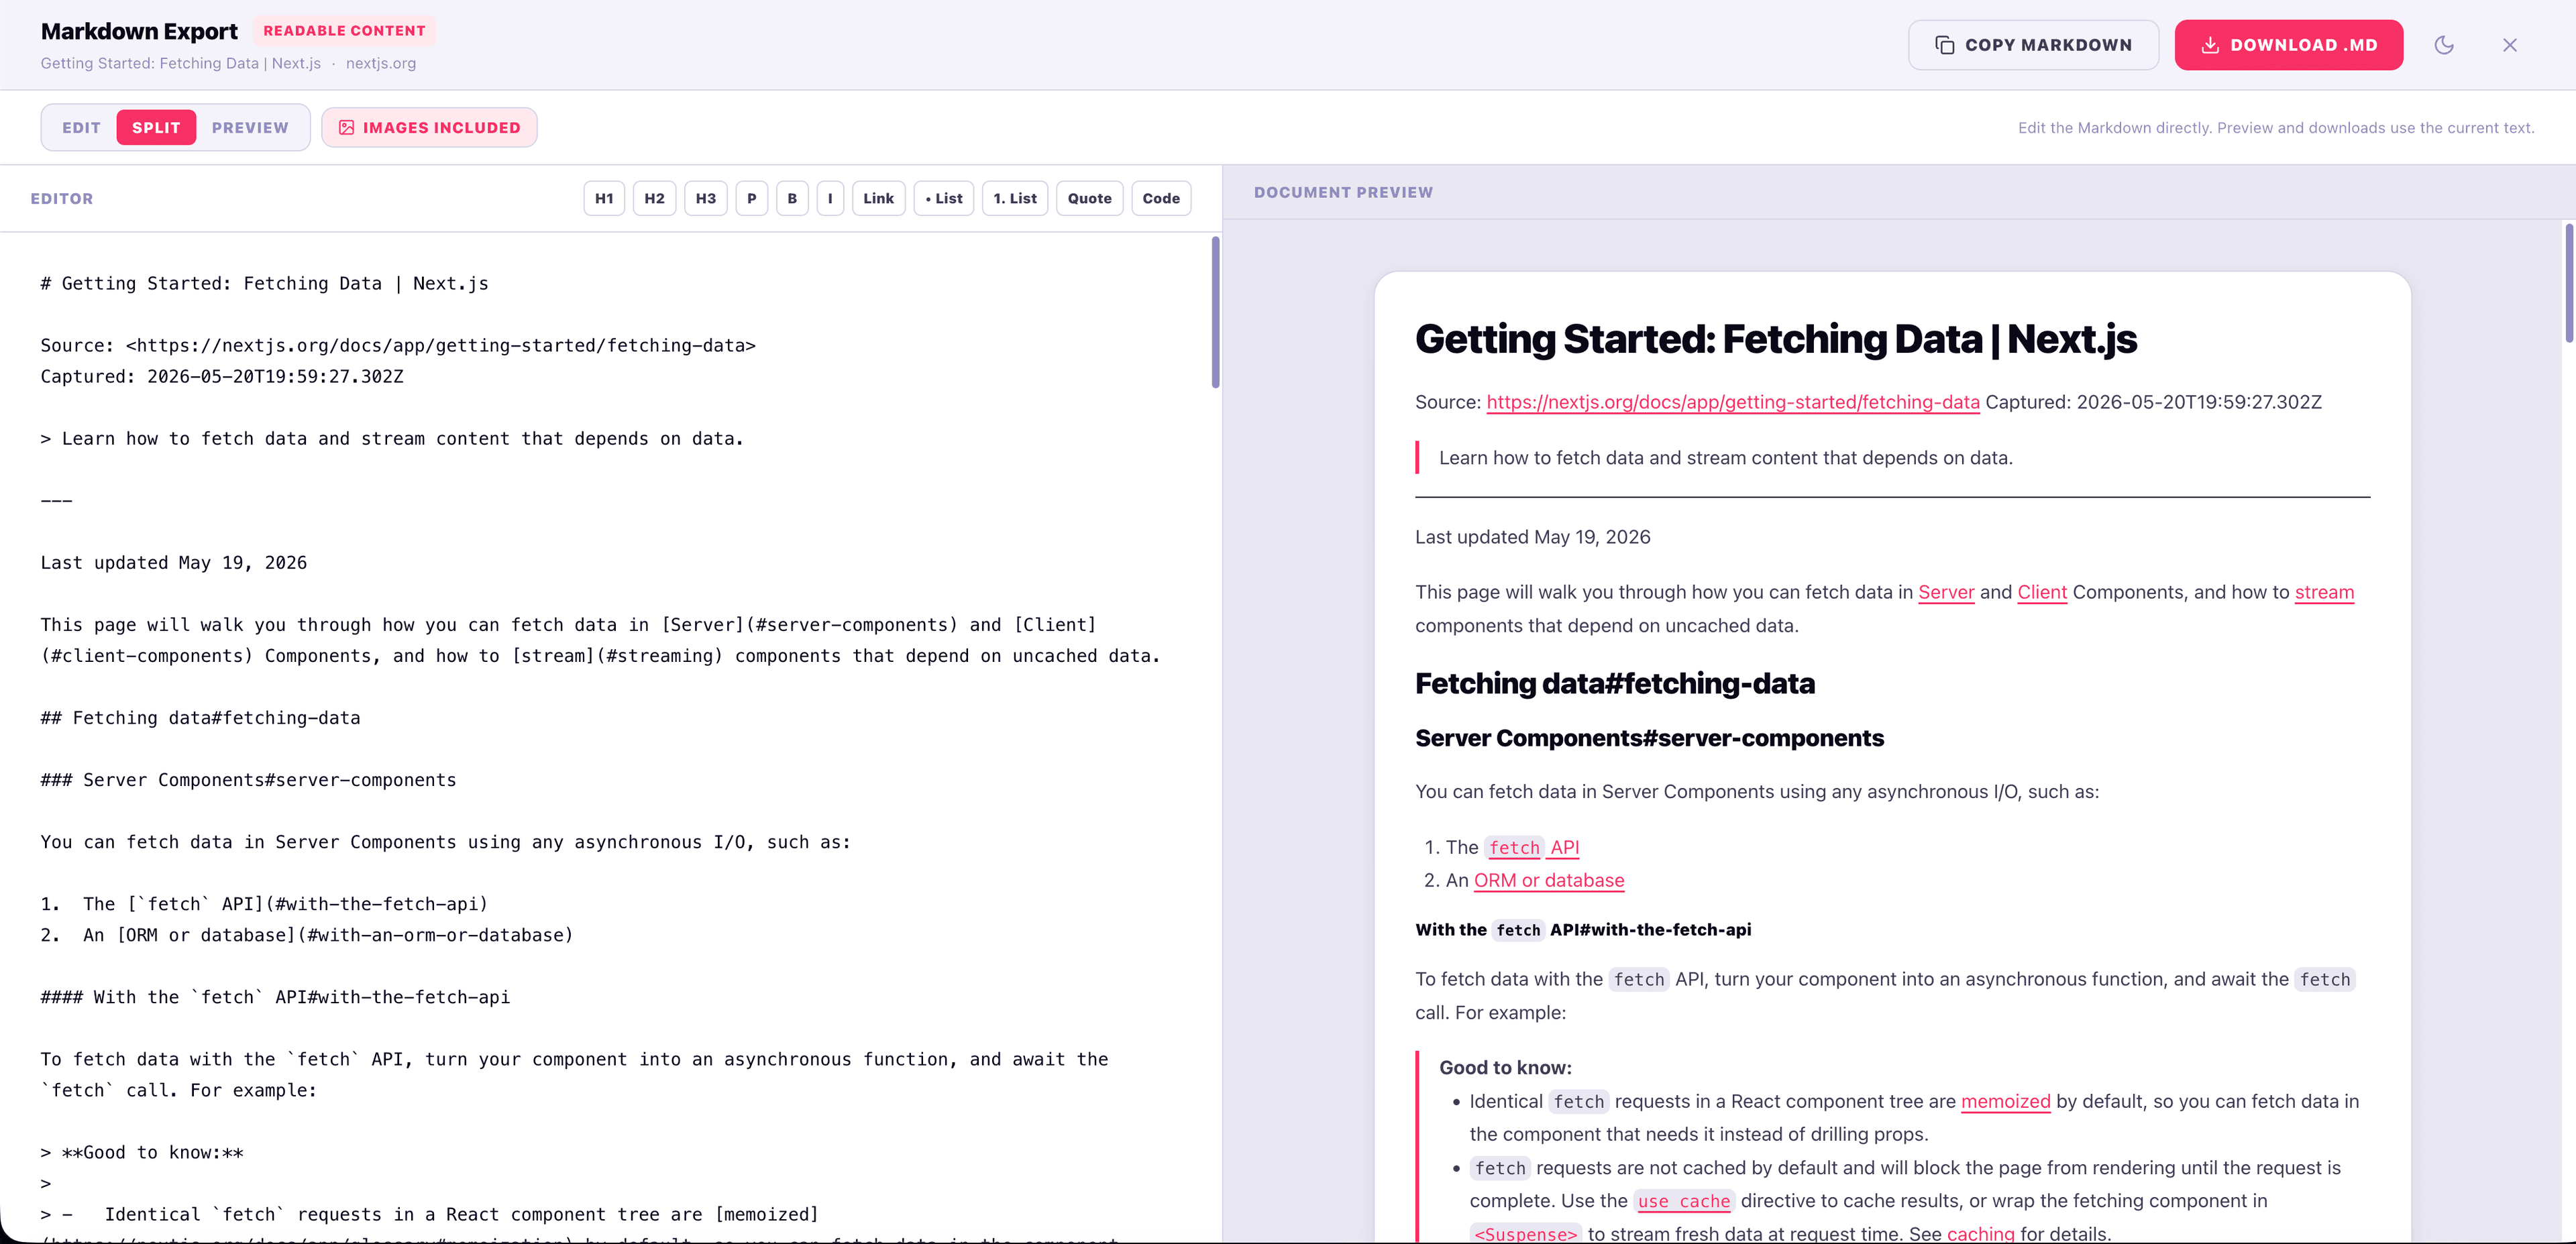Screen dimensions: 2576x1244
Task: Follow the Client link in preview
Action: click(2042, 592)
